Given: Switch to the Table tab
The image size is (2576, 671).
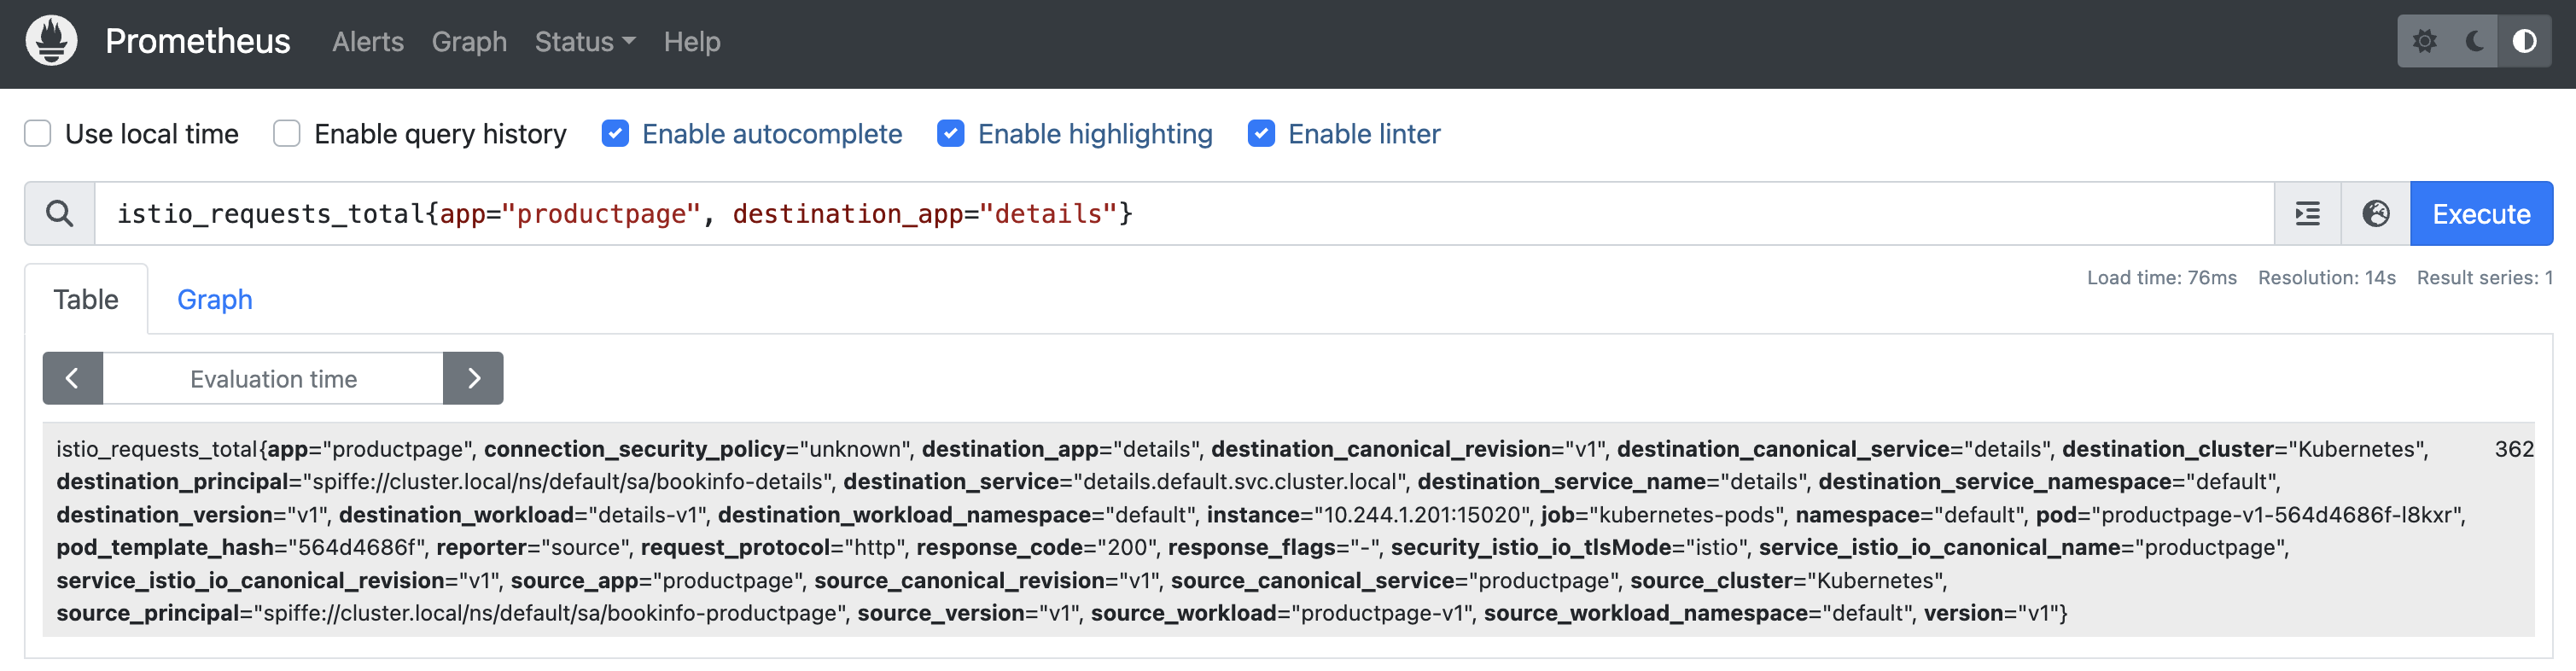Looking at the screenshot, I should click(x=86, y=299).
